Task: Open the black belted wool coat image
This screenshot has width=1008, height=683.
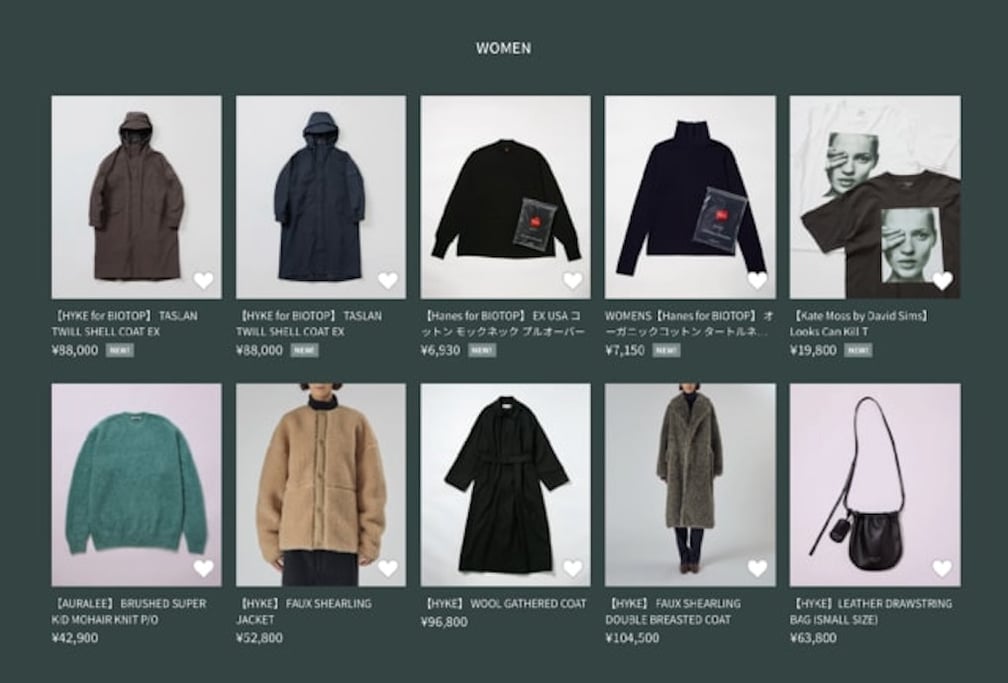Action: [505, 485]
